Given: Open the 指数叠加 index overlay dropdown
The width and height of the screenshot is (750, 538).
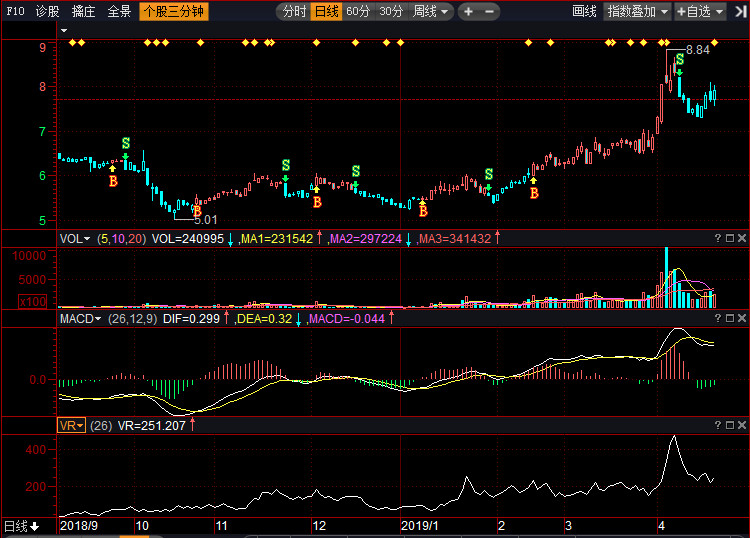Looking at the screenshot, I should point(638,11).
